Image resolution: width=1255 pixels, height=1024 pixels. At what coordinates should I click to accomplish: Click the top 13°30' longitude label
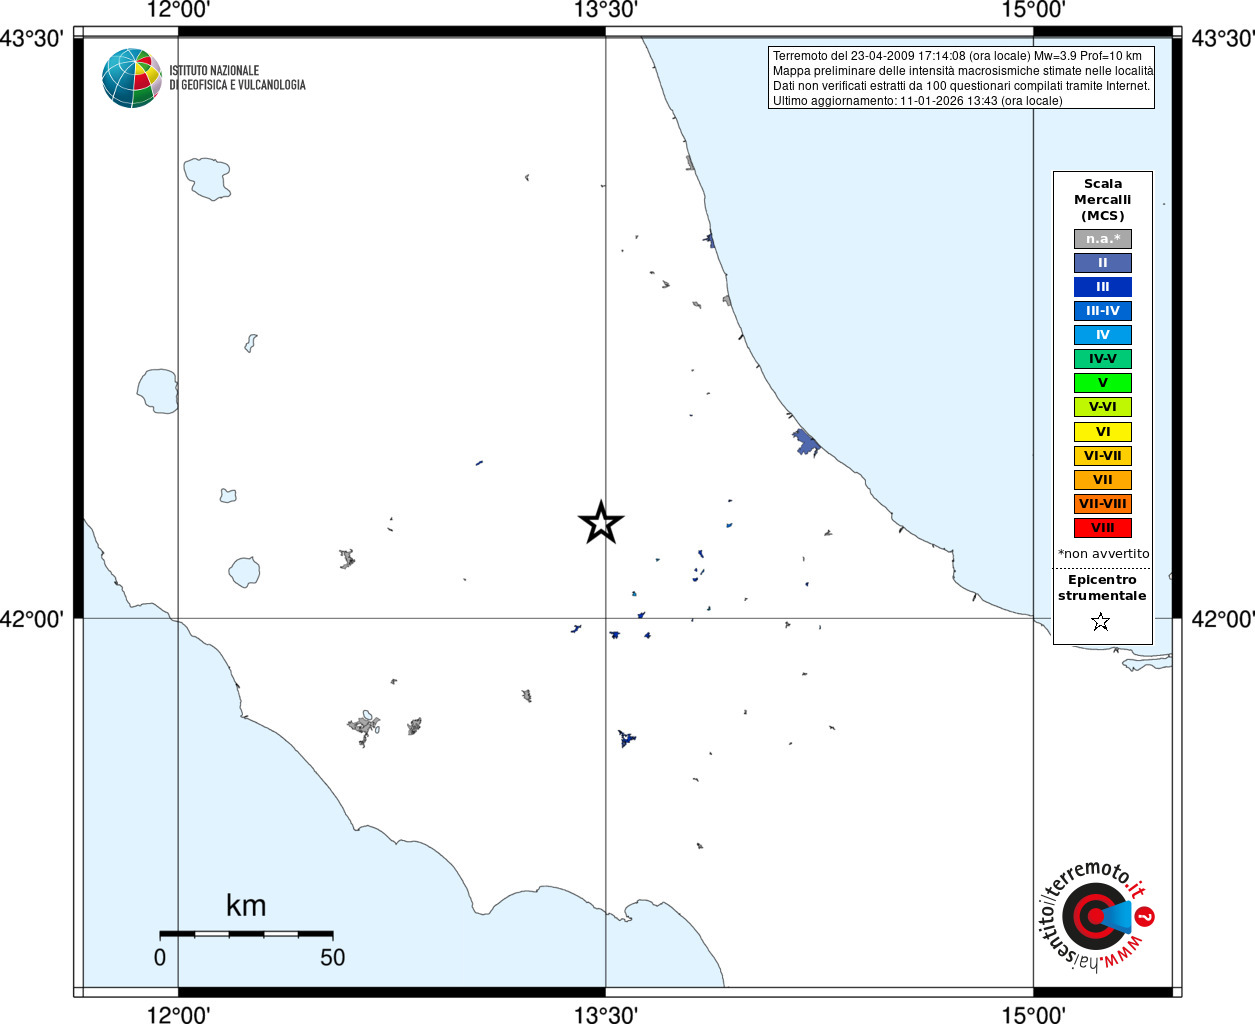pyautogui.click(x=605, y=11)
